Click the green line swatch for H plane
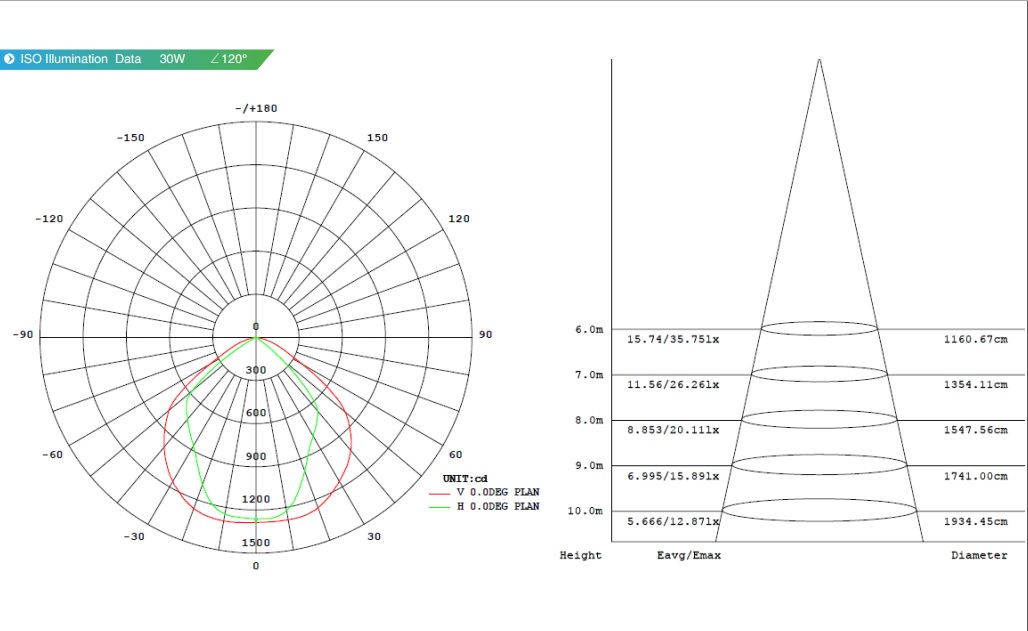Image resolution: width=1028 pixels, height=631 pixels. click(440, 508)
